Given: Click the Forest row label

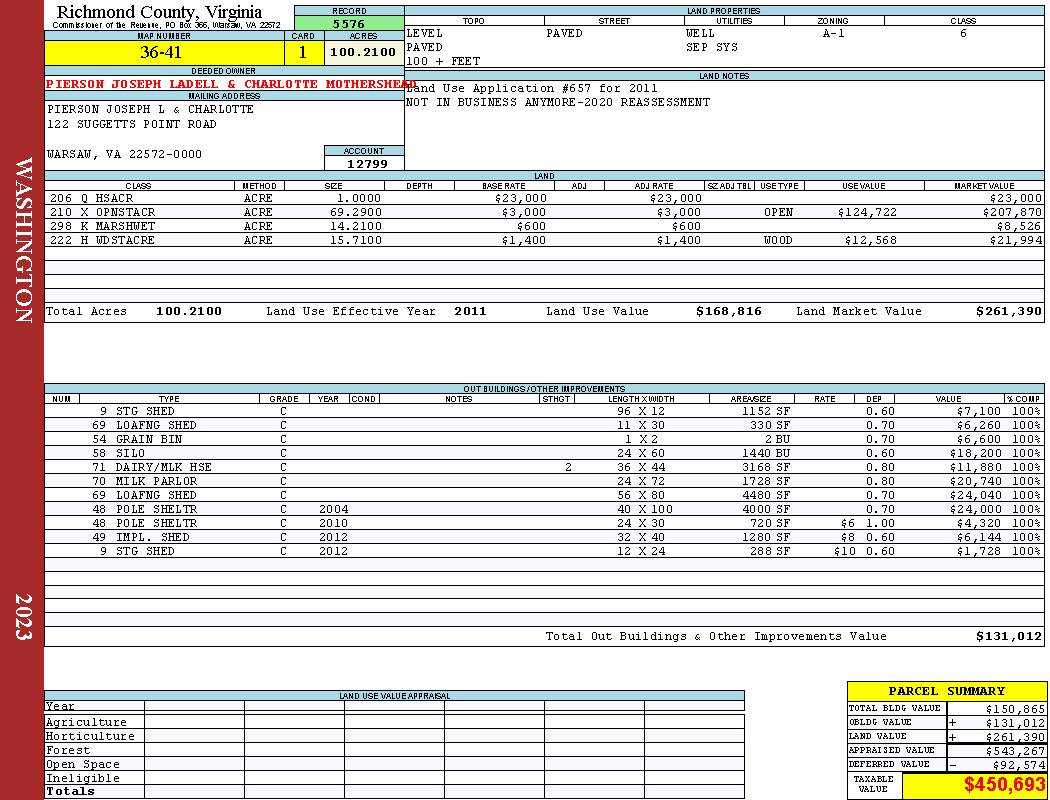Looking at the screenshot, I should click(x=68, y=750).
